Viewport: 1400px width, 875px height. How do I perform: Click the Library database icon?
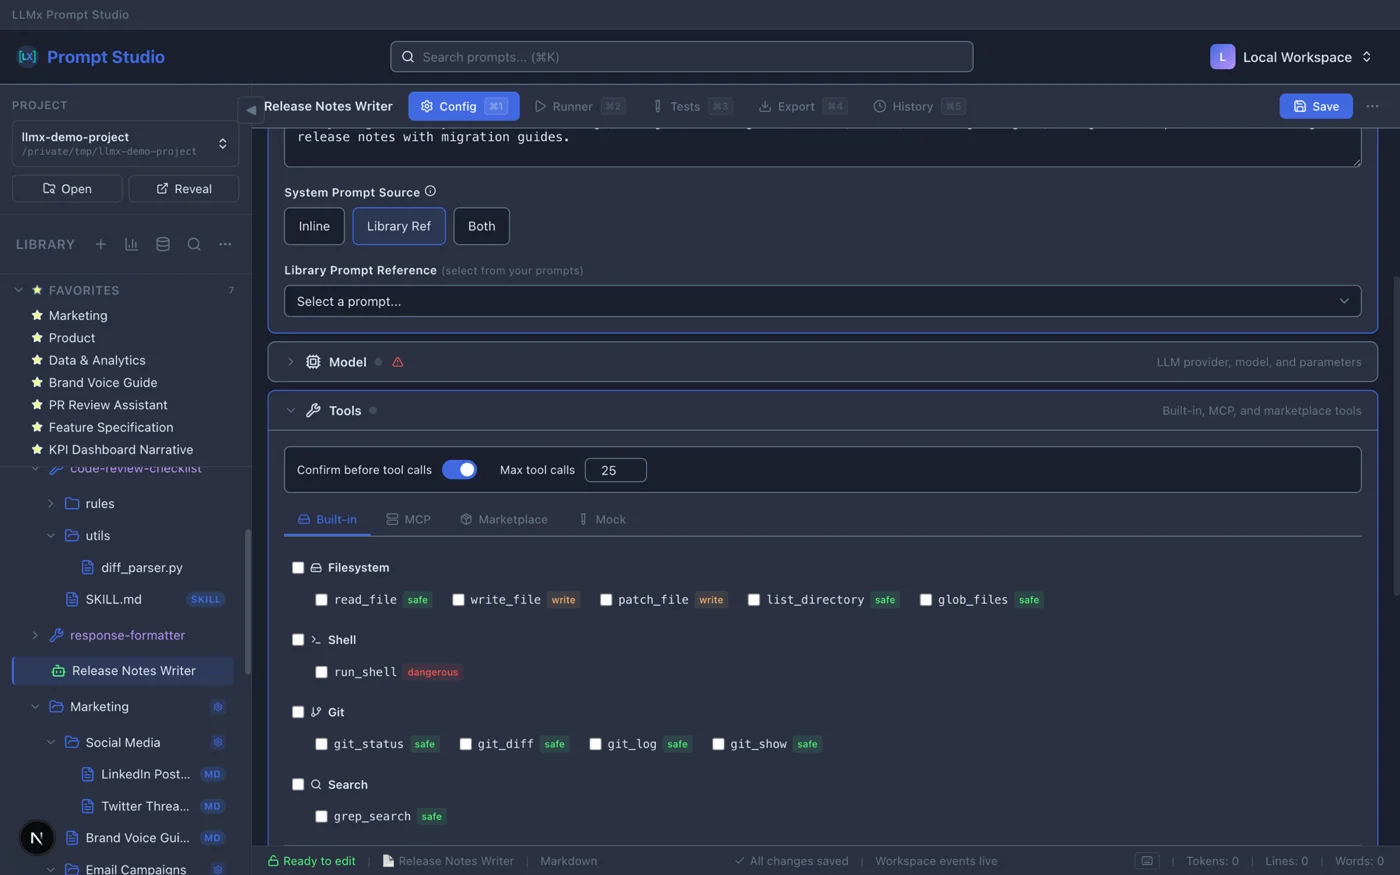coord(162,244)
